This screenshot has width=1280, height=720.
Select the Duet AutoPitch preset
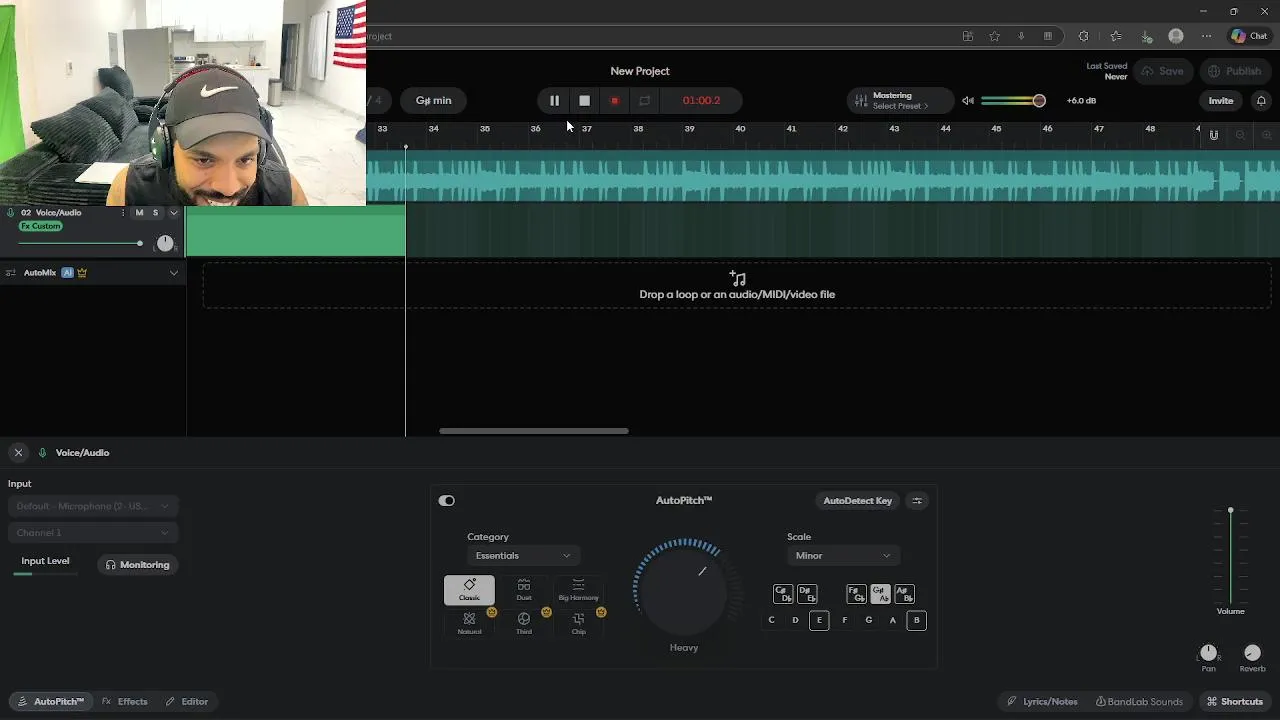[524, 590]
